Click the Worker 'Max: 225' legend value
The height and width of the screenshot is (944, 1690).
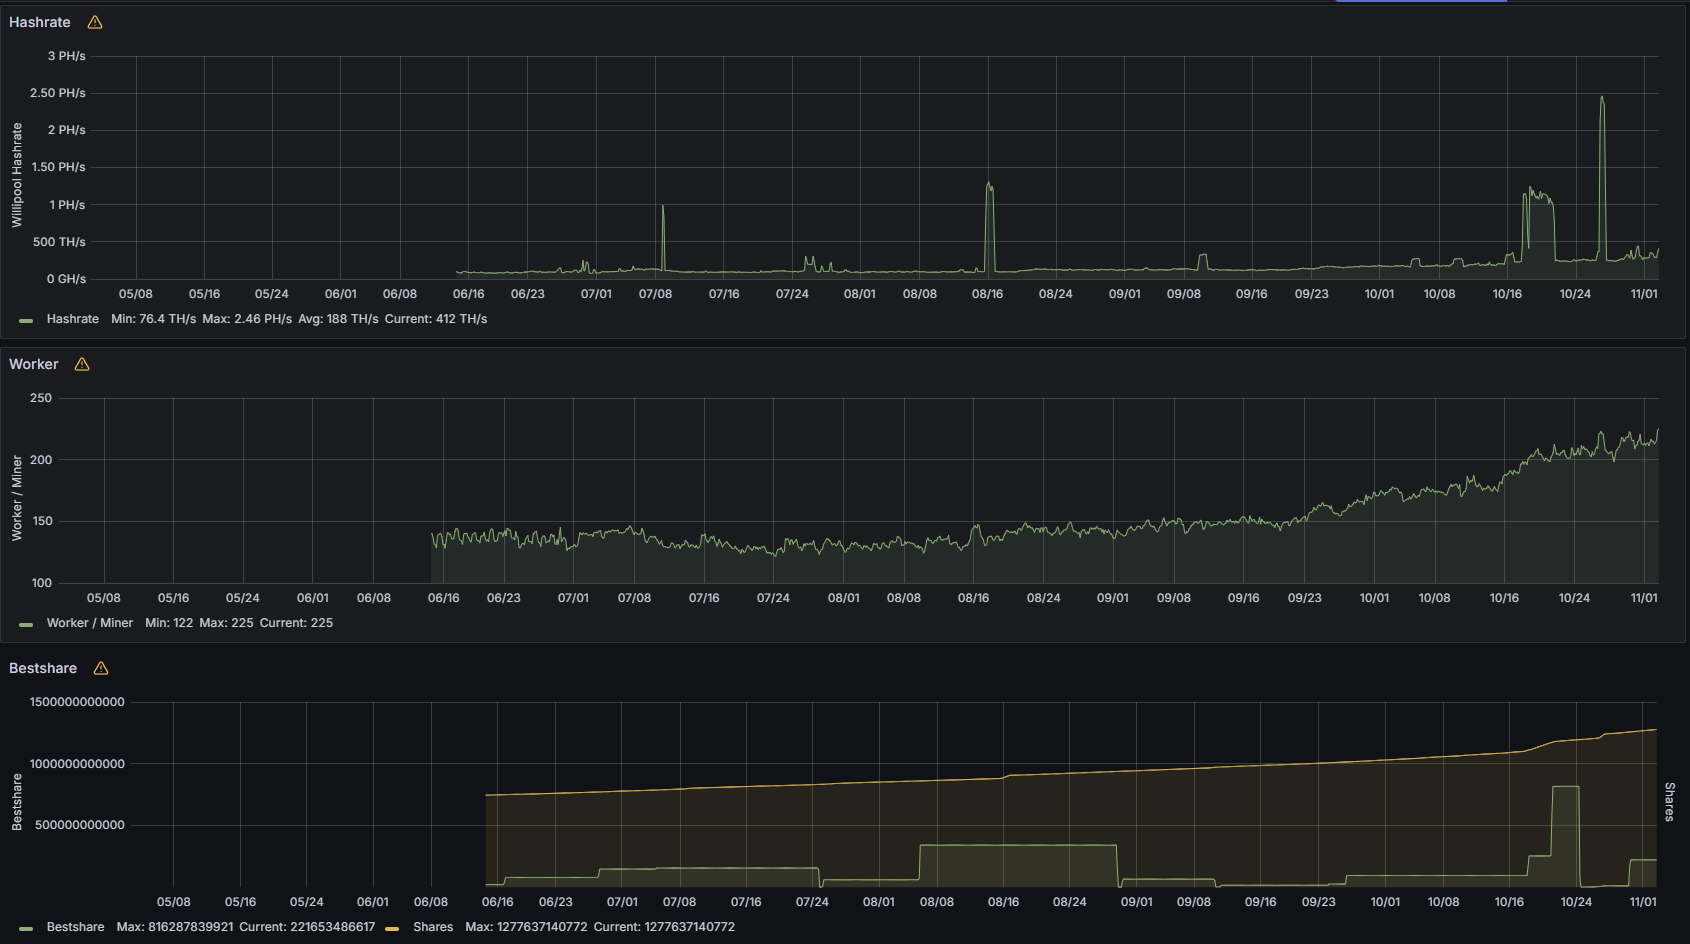(x=226, y=623)
